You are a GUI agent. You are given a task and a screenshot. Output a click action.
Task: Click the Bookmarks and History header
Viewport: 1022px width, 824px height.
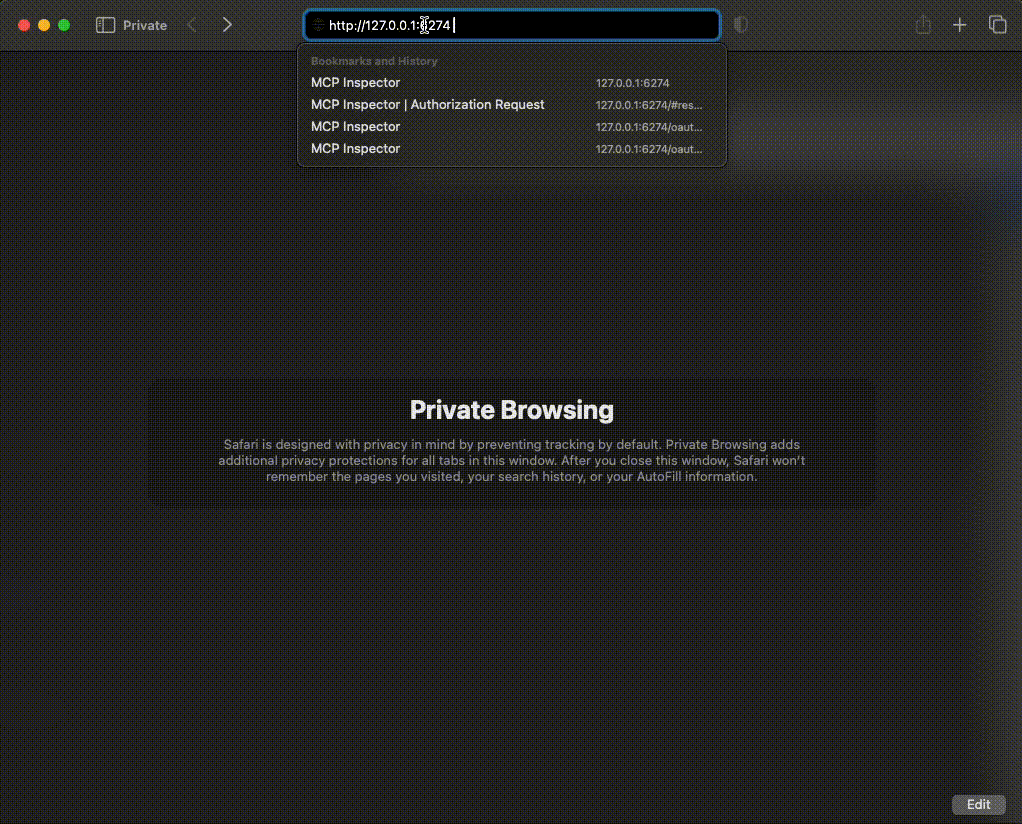click(374, 61)
